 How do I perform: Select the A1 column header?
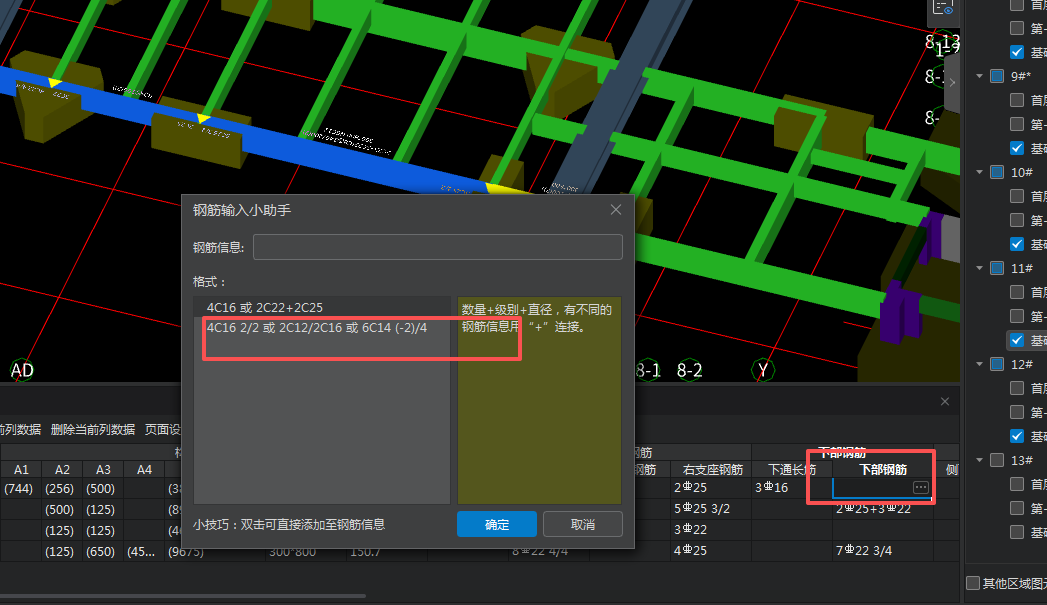click(x=21, y=468)
